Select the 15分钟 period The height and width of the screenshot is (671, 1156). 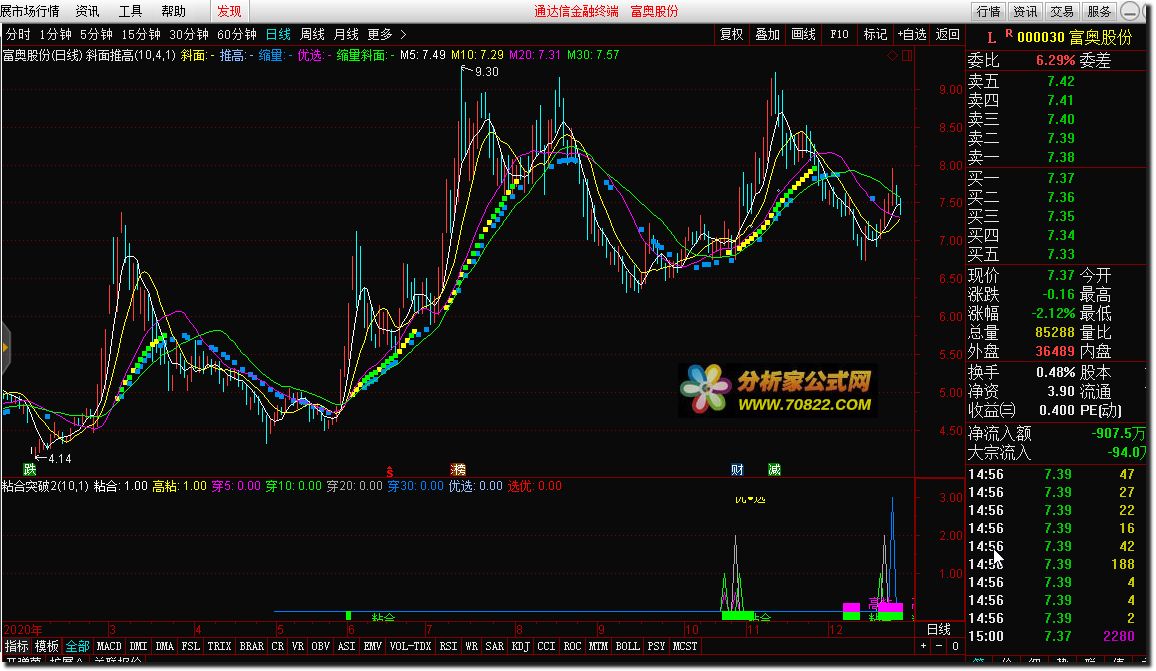click(x=141, y=35)
